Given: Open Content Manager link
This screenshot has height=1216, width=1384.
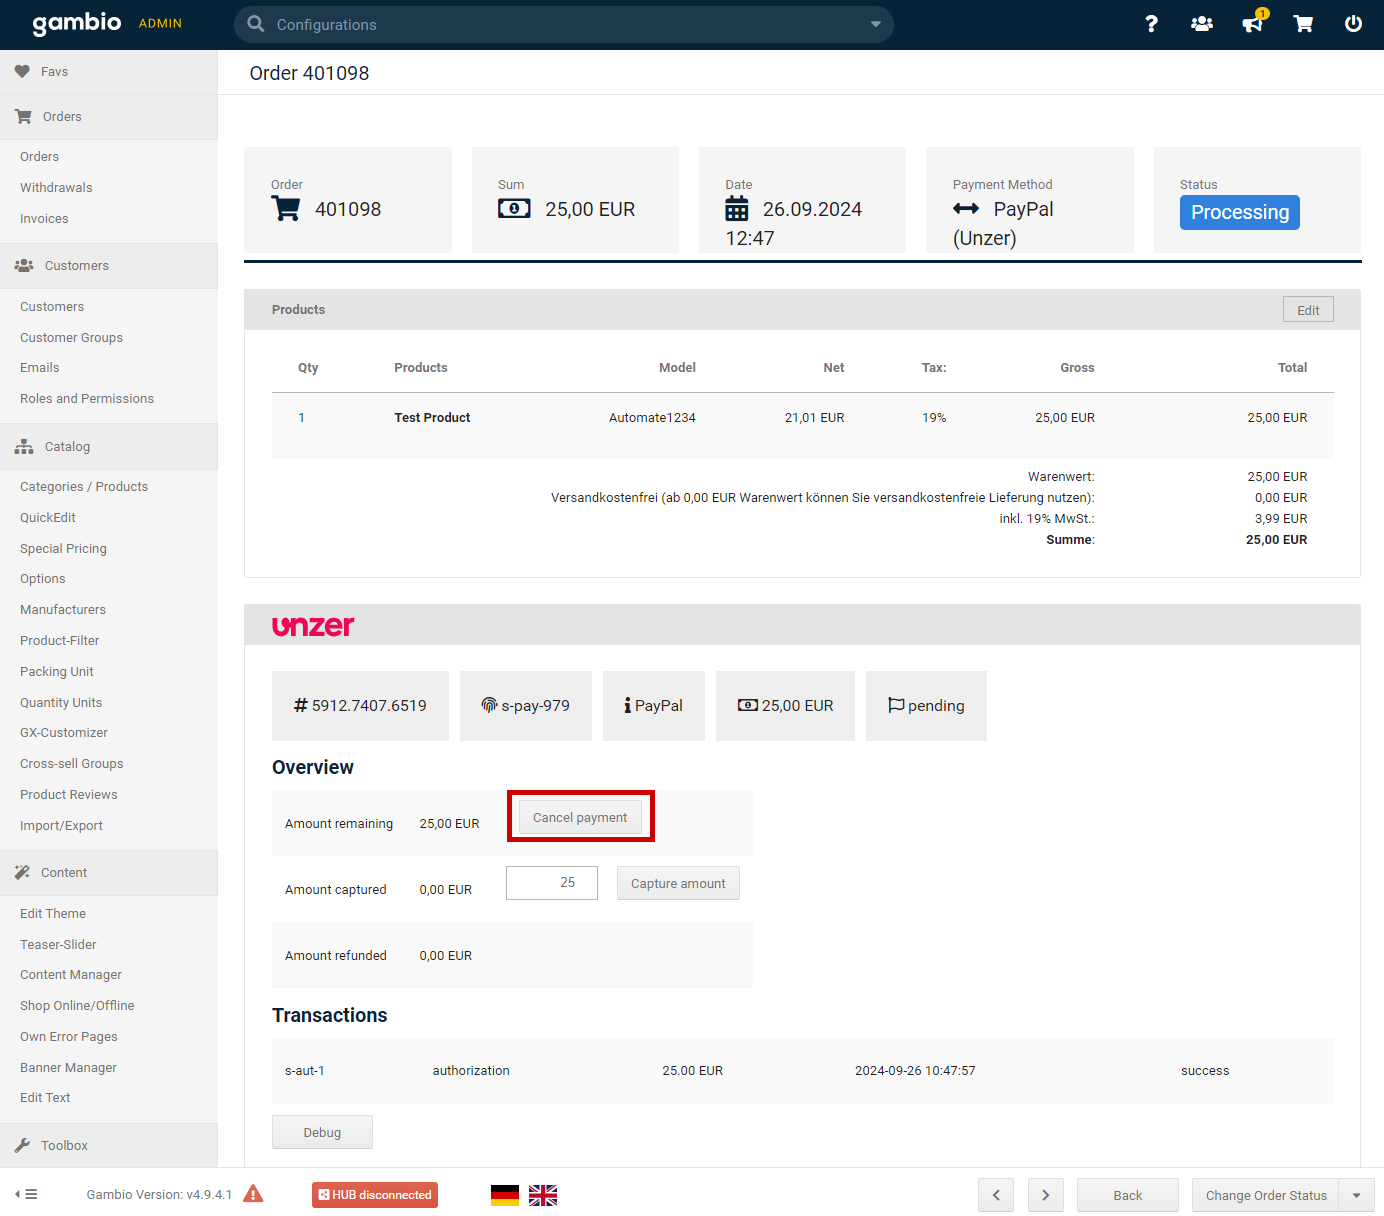Looking at the screenshot, I should [x=71, y=975].
